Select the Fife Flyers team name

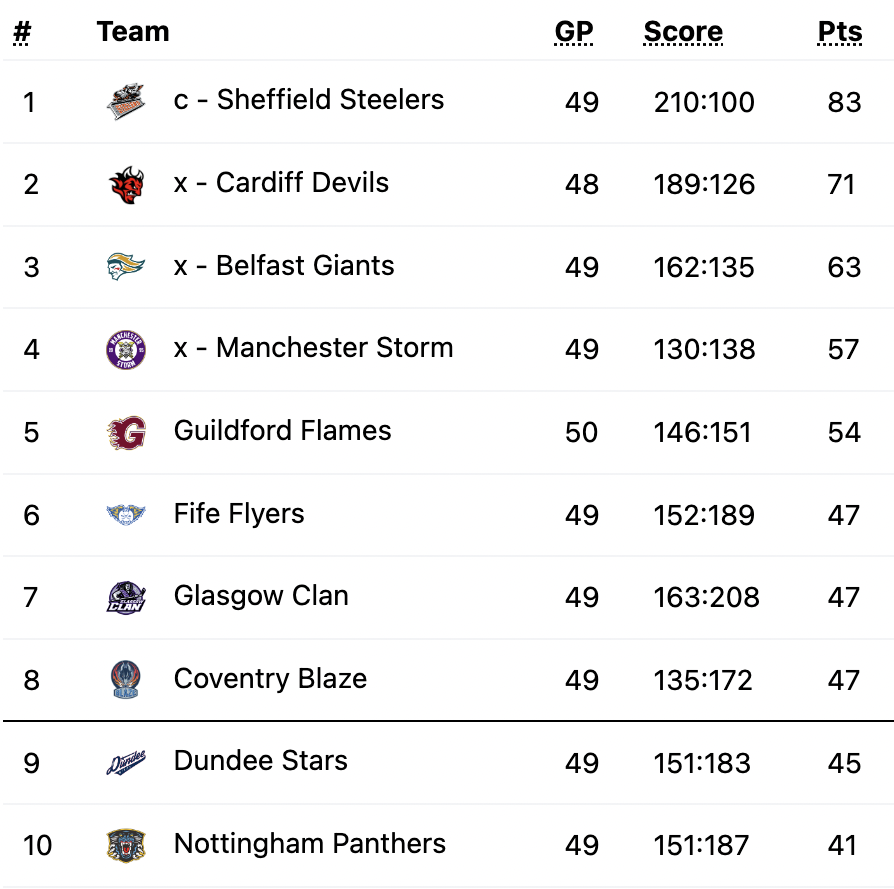point(239,514)
